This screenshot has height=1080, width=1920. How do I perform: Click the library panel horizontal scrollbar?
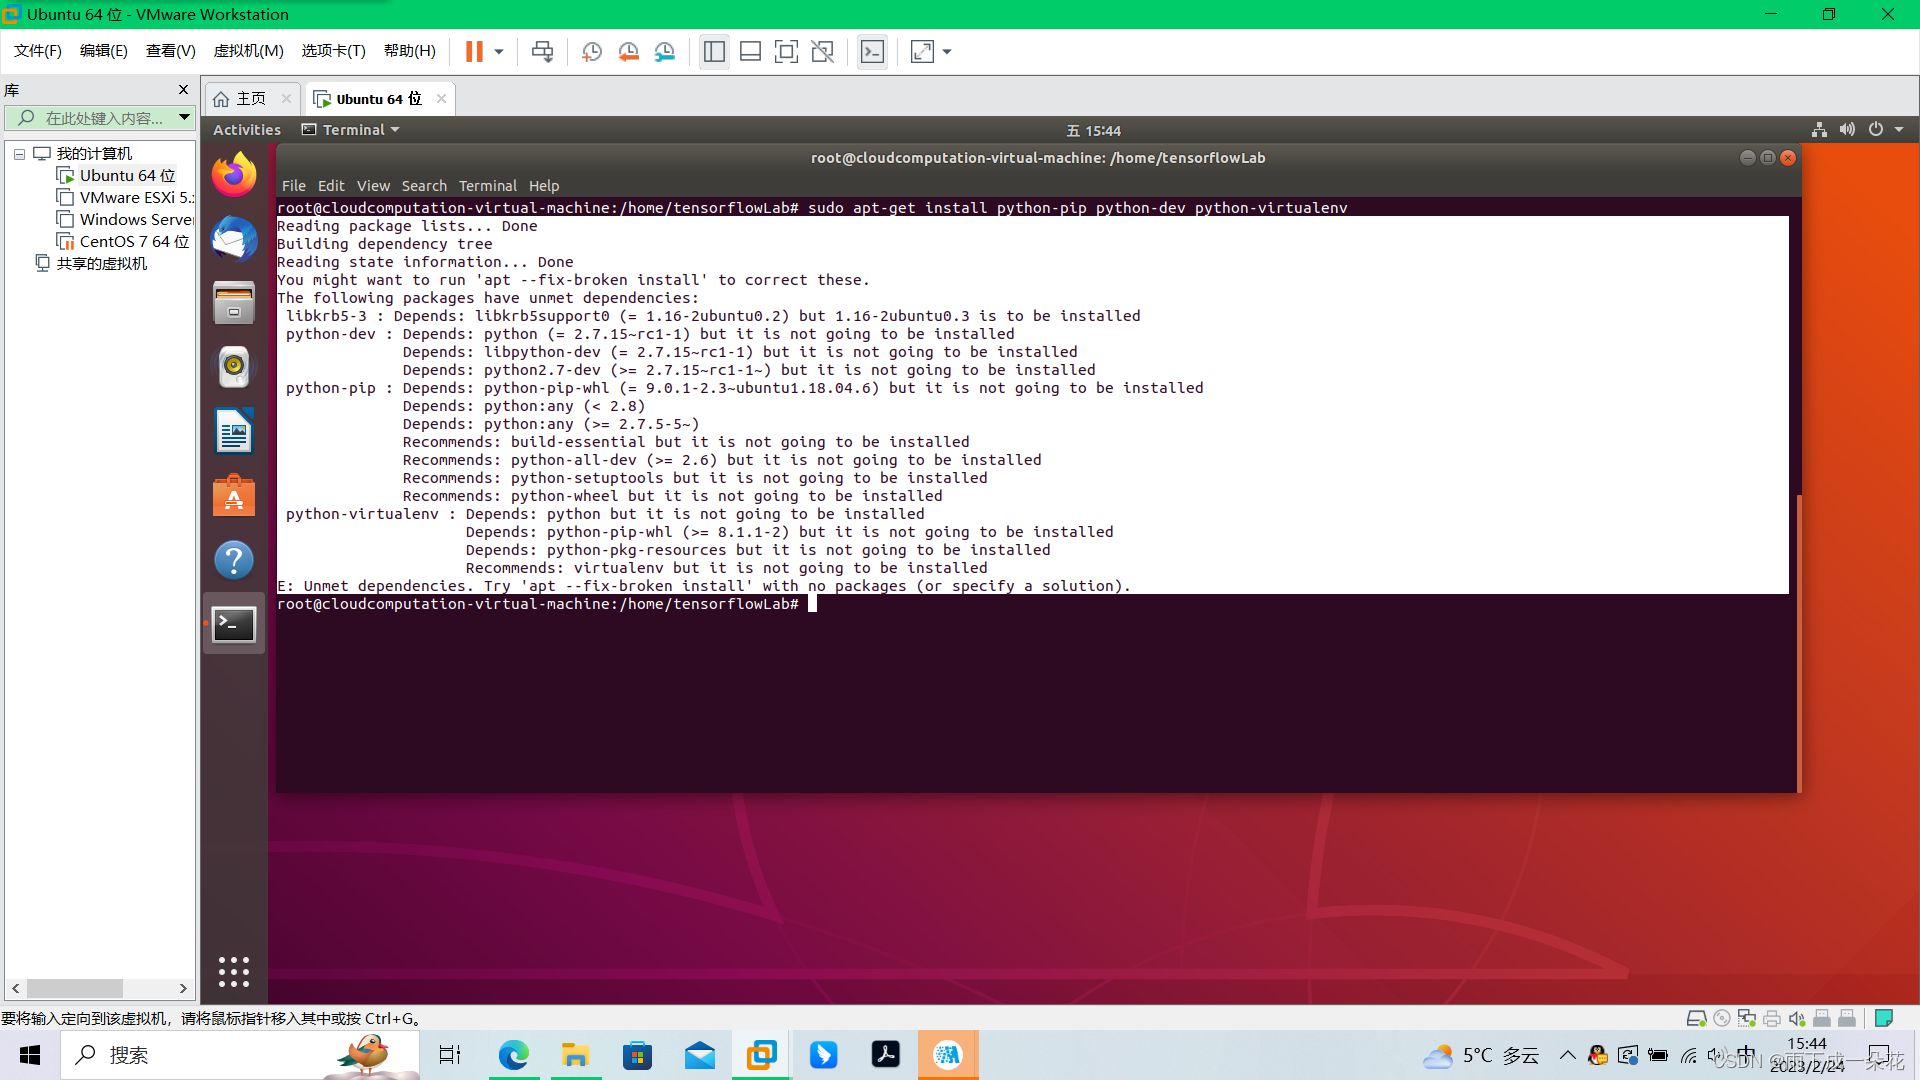tap(75, 988)
